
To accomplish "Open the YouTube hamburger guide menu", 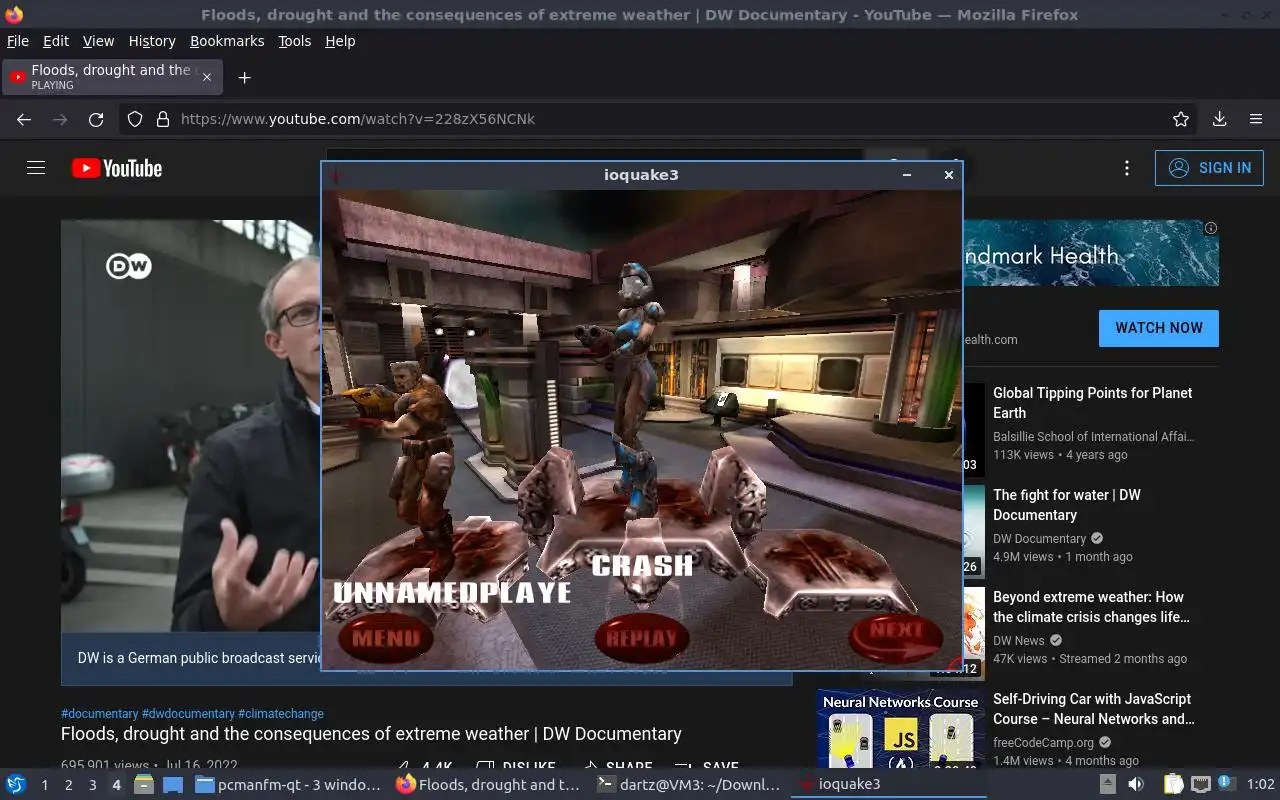I will coord(36,168).
